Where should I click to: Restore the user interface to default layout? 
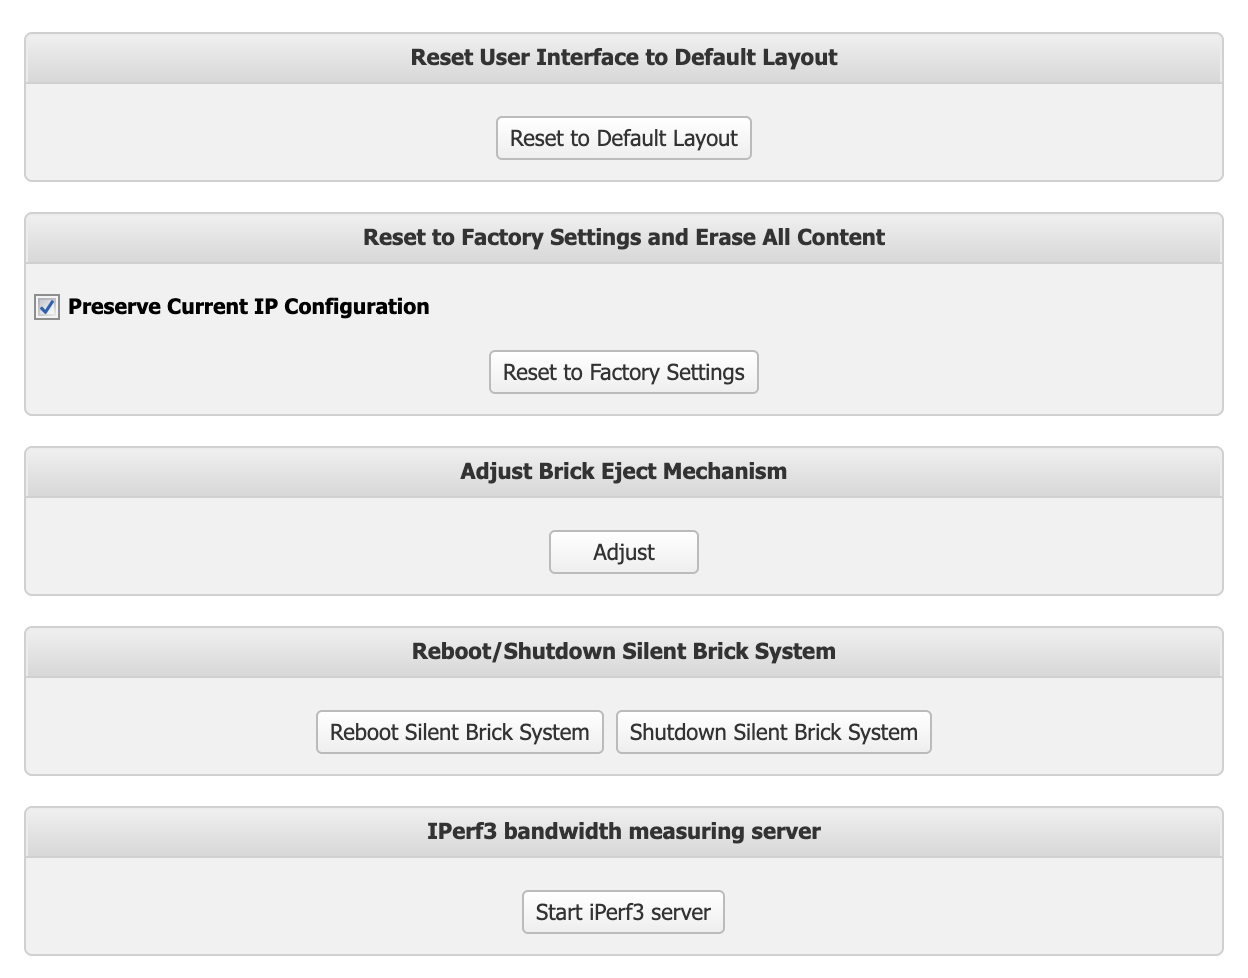623,138
